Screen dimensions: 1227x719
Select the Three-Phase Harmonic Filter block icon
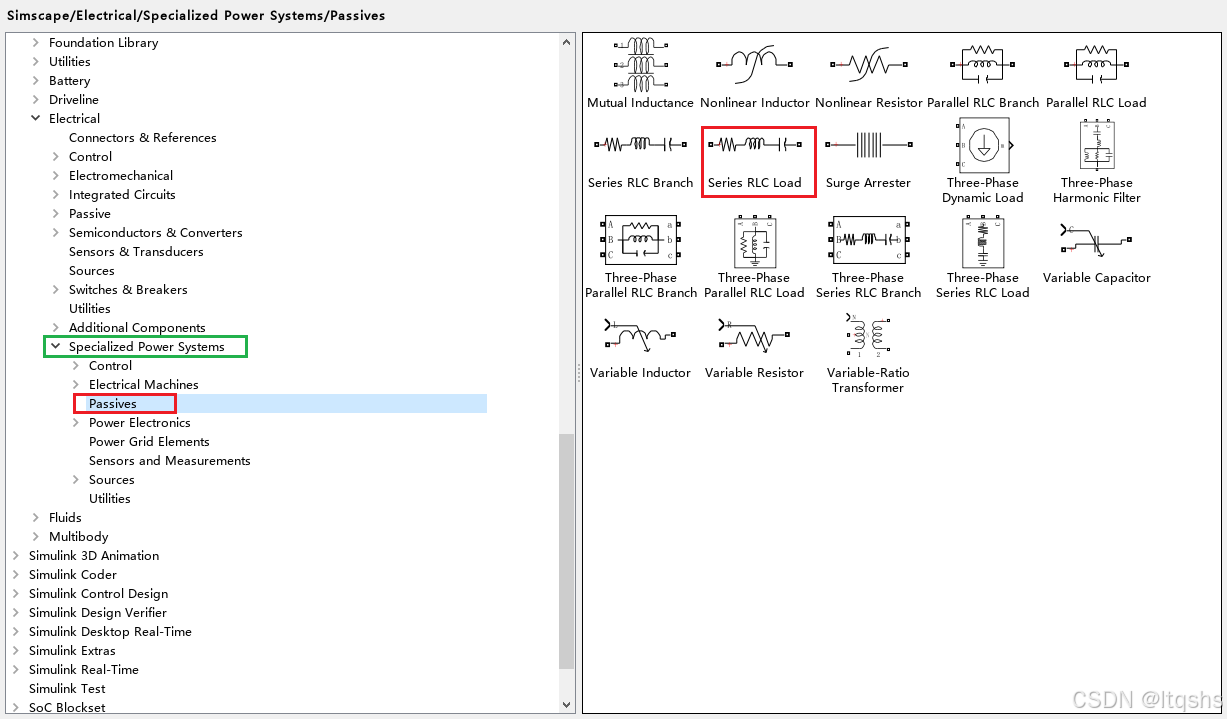click(1097, 145)
